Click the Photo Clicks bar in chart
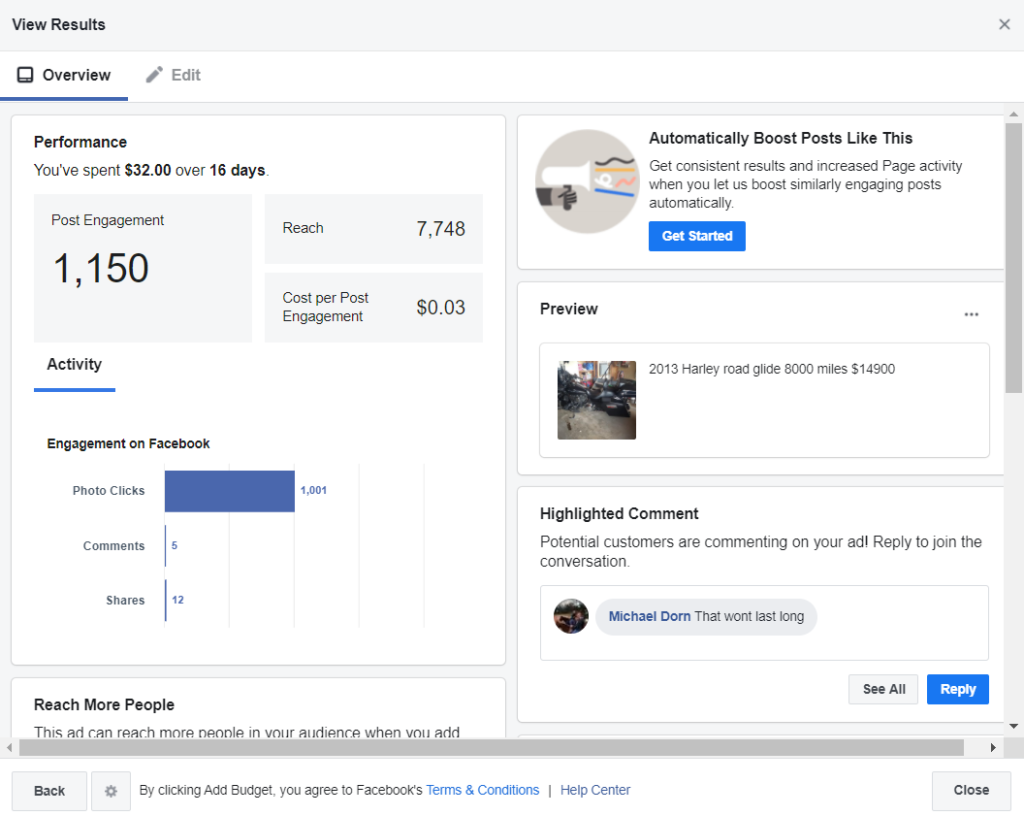Viewport: 1024px width, 816px height. click(x=229, y=491)
